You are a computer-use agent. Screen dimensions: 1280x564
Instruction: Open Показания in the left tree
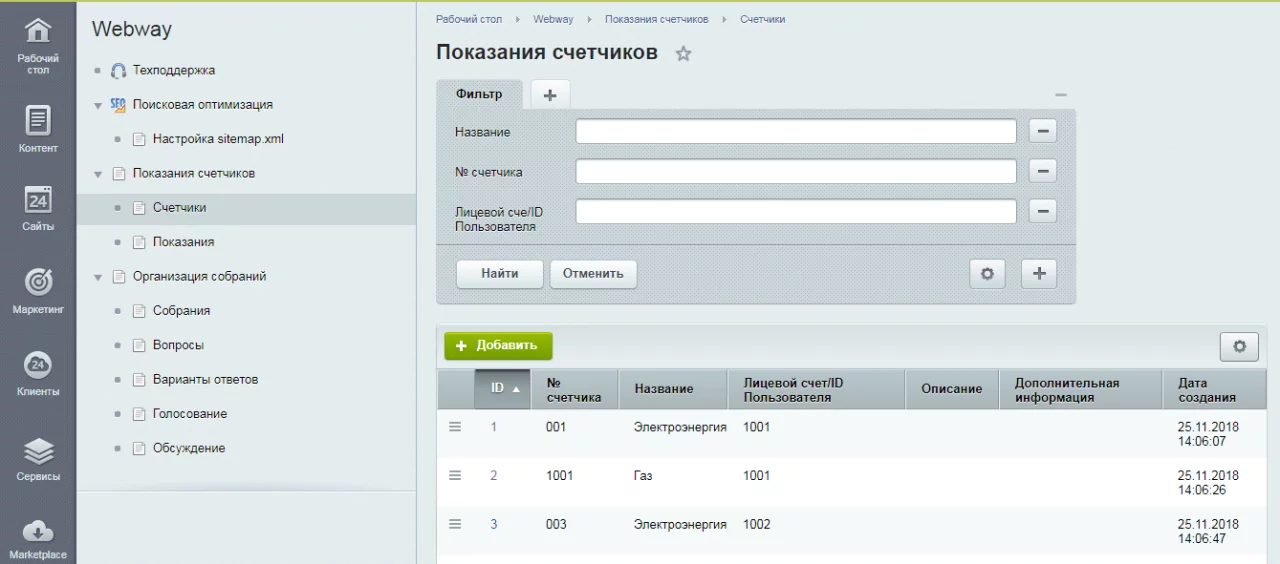(183, 242)
